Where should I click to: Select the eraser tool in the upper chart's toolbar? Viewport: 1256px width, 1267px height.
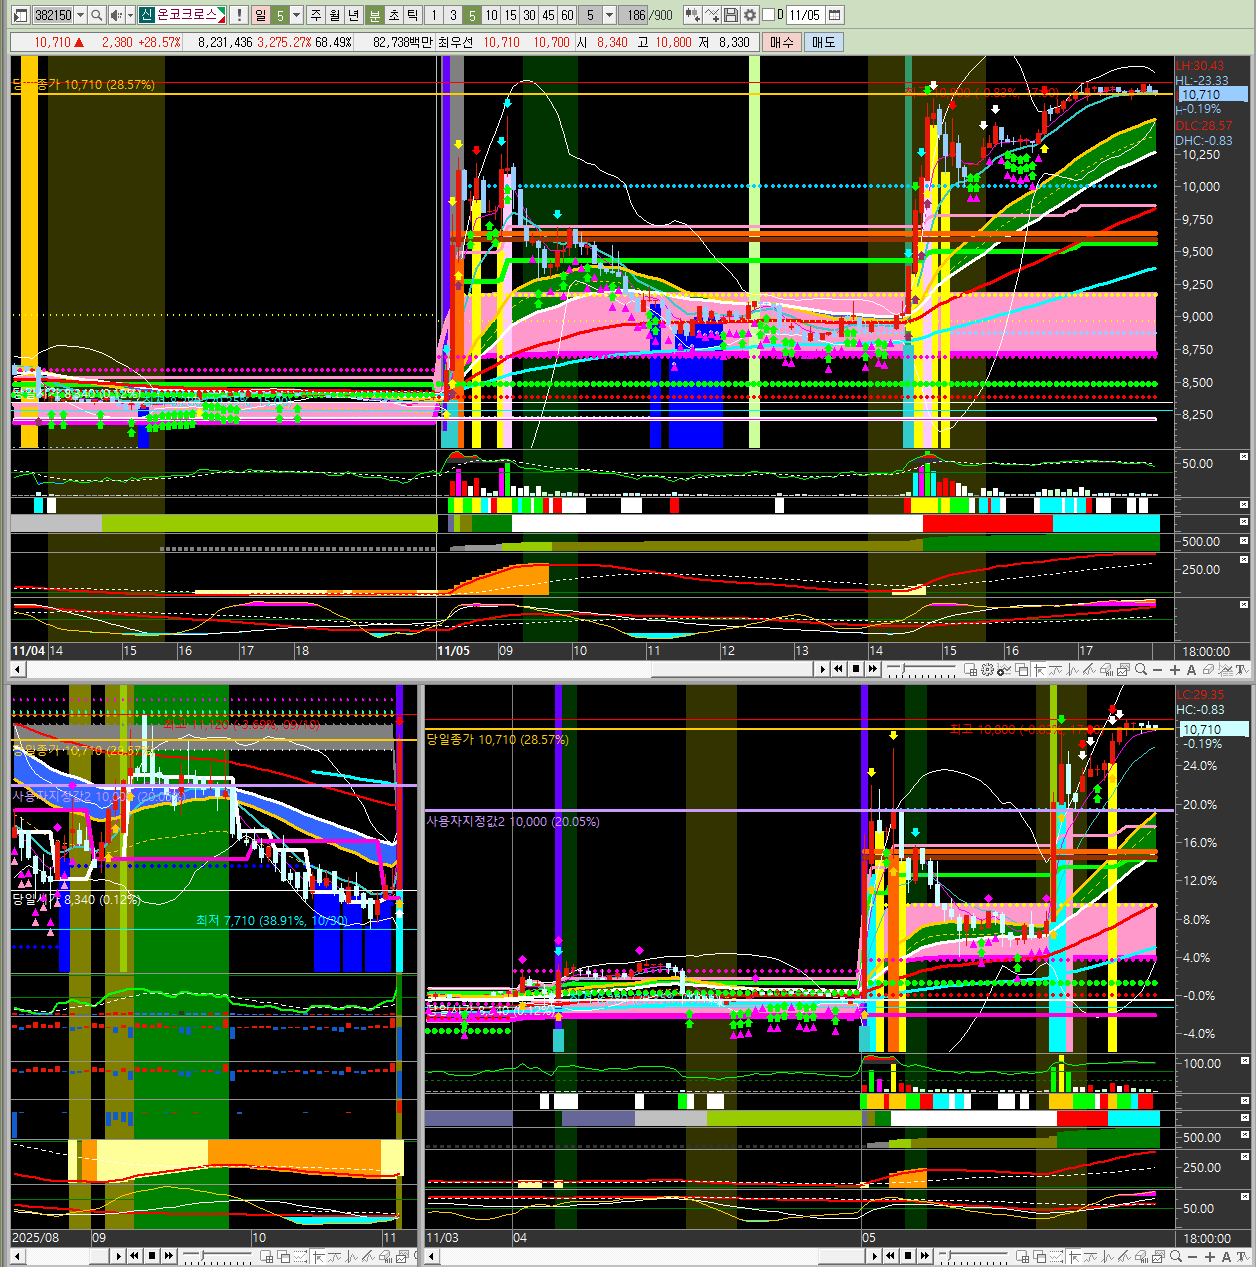(1208, 670)
